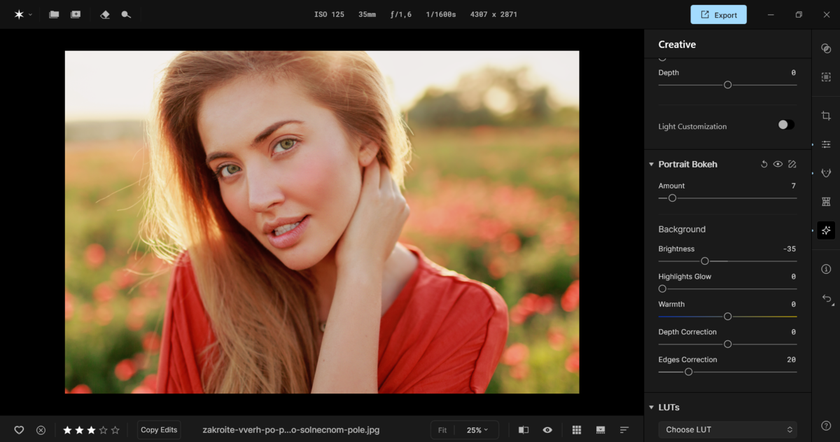Click the Fit zoom button
This screenshot has width=840, height=442.
tap(442, 430)
